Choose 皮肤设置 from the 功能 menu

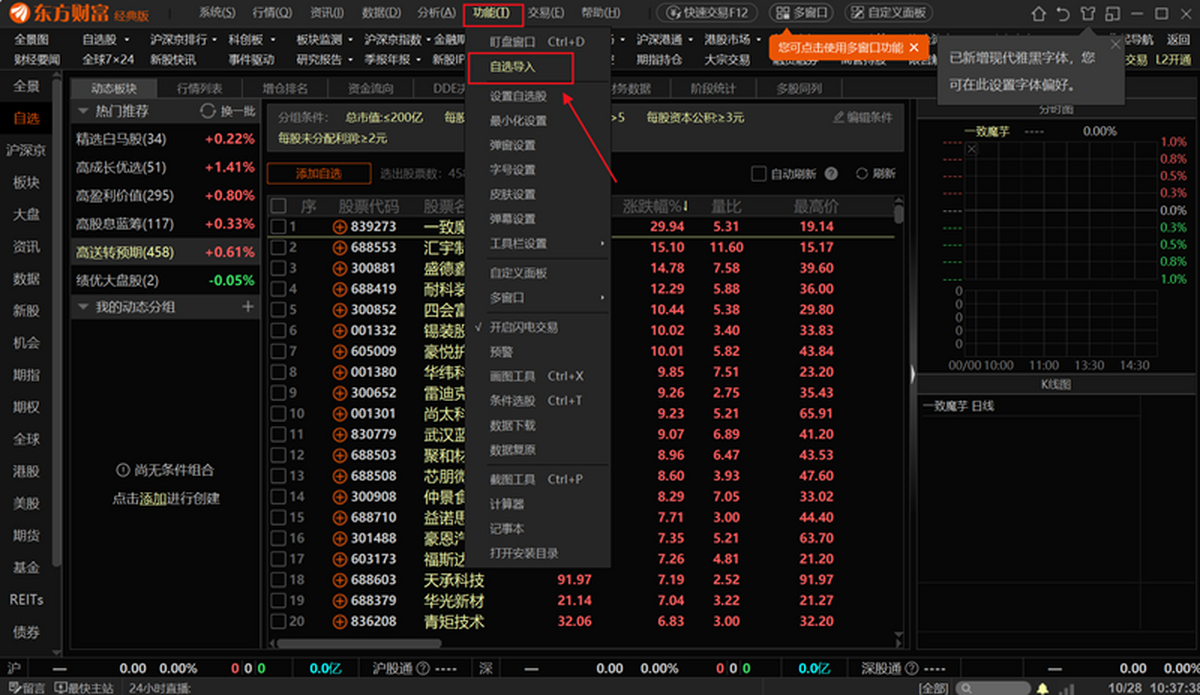pyautogui.click(x=512, y=194)
